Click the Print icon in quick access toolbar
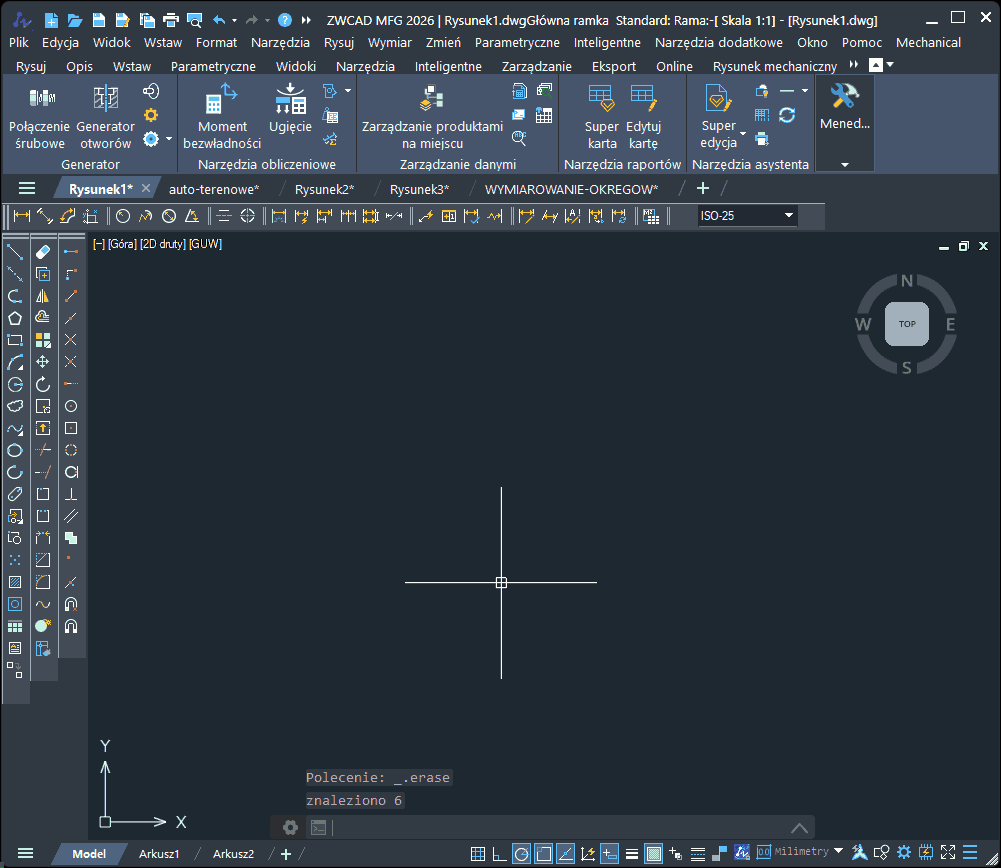Viewport: 1001px width, 868px height. coord(170,20)
